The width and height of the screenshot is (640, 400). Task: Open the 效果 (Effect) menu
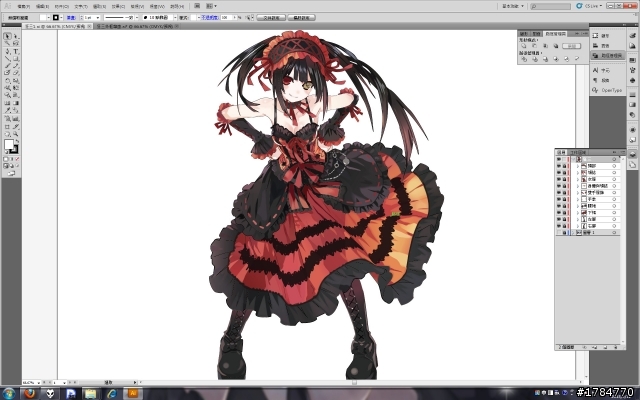(118, 7)
